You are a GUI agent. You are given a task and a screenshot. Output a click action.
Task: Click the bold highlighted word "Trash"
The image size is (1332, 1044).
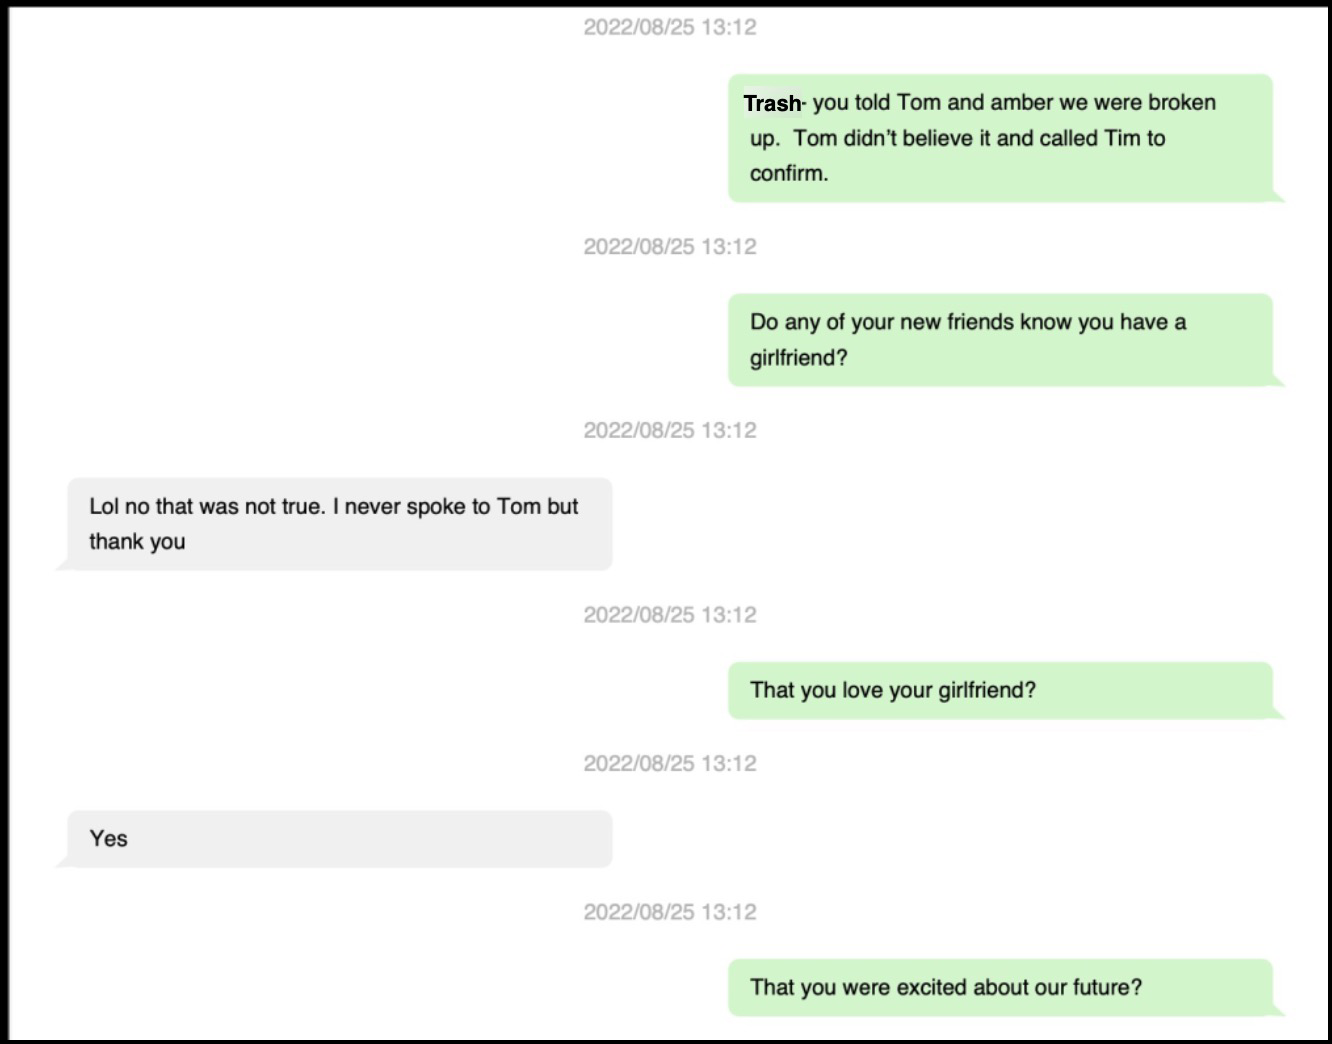pos(772,103)
